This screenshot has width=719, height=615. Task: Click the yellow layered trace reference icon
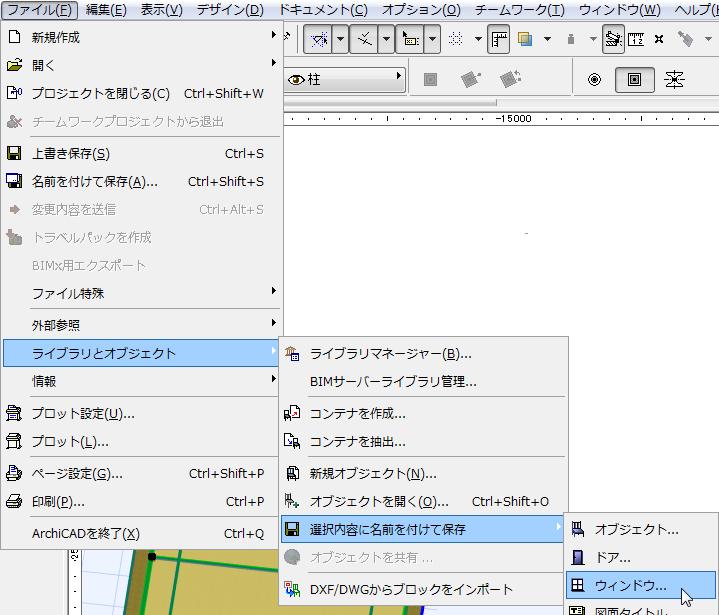(525, 39)
